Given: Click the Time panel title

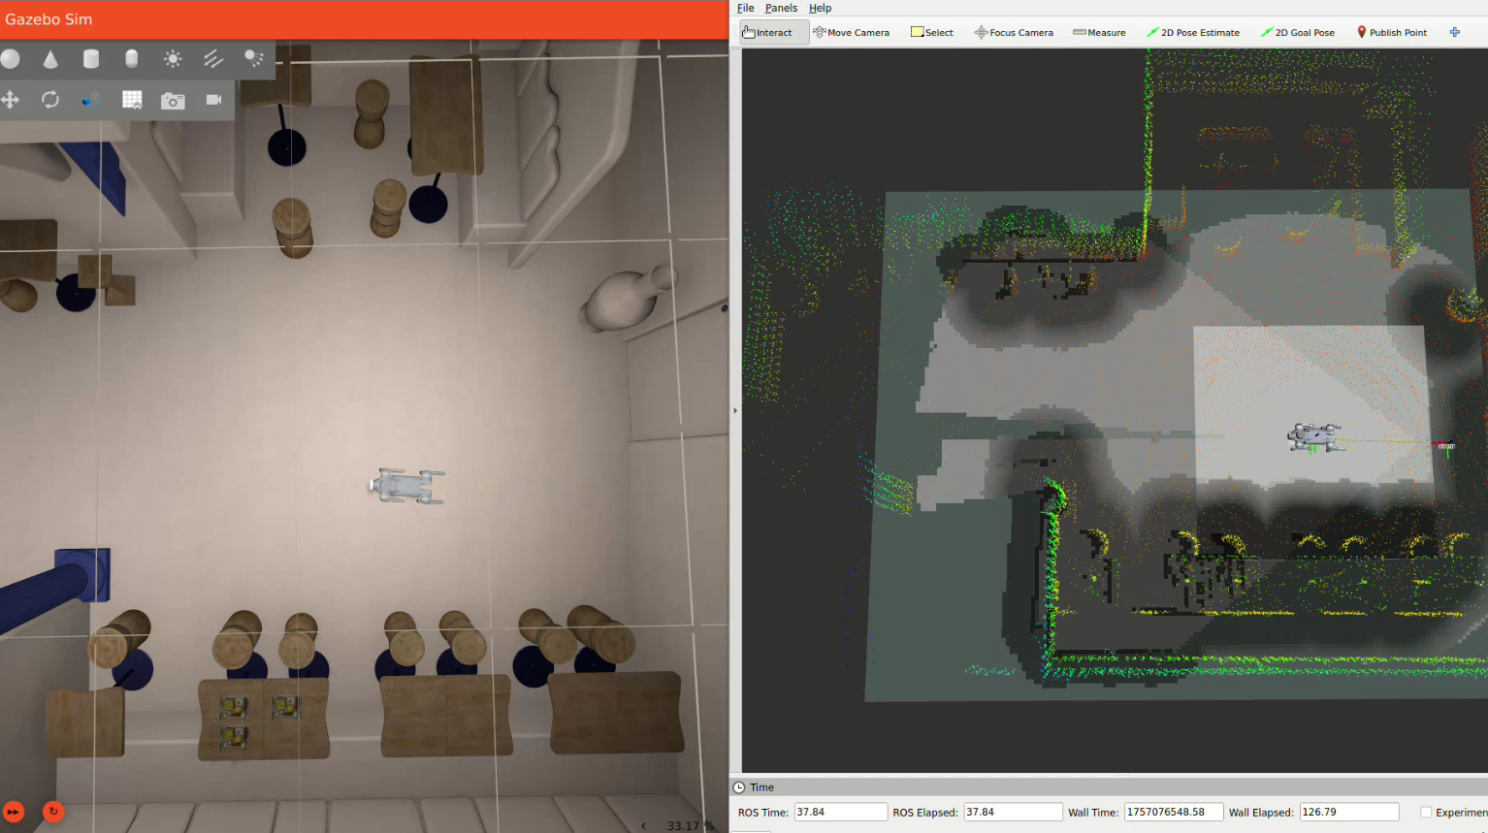Looking at the screenshot, I should 762,787.
